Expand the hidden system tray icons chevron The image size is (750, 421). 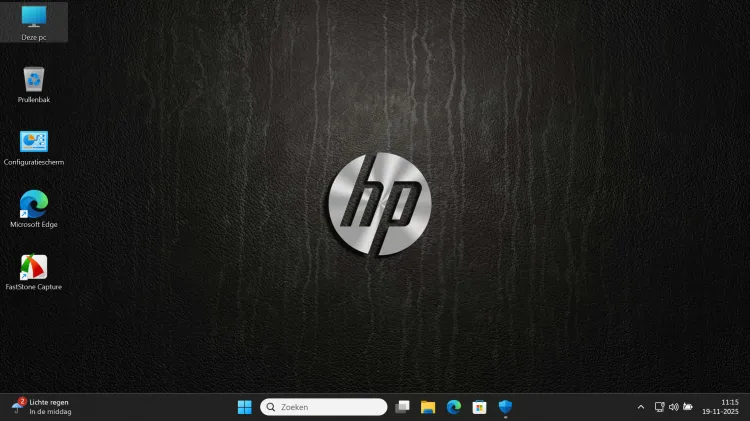[641, 407]
